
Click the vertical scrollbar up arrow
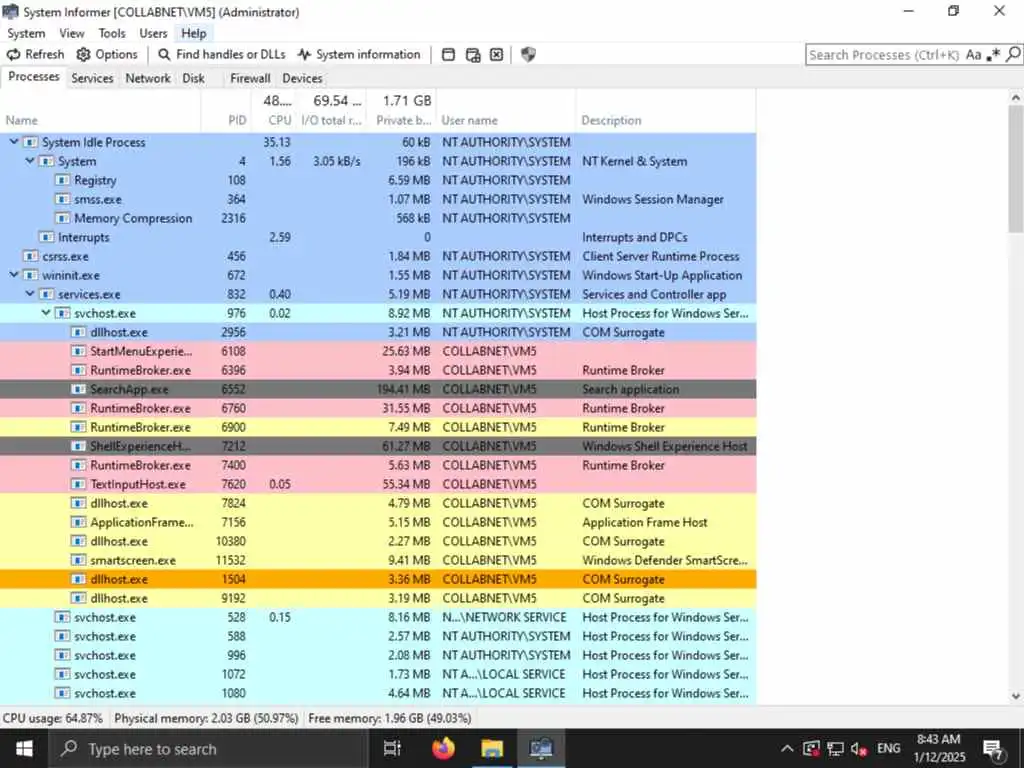click(1015, 98)
